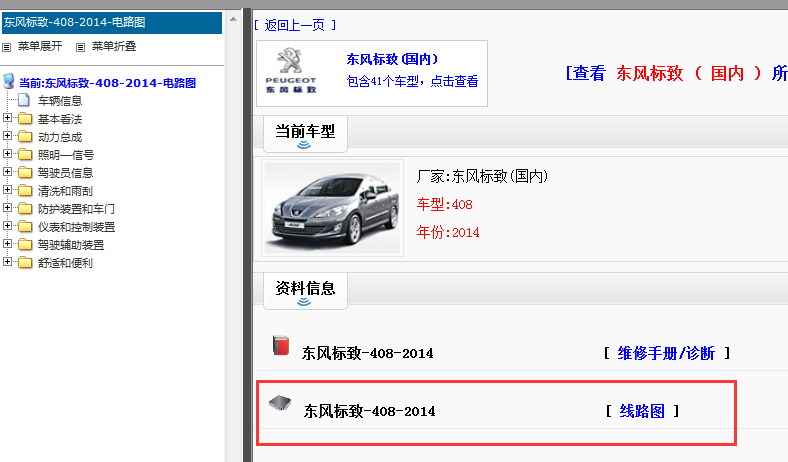Select the 驾驶员信息 label

pos(65,173)
